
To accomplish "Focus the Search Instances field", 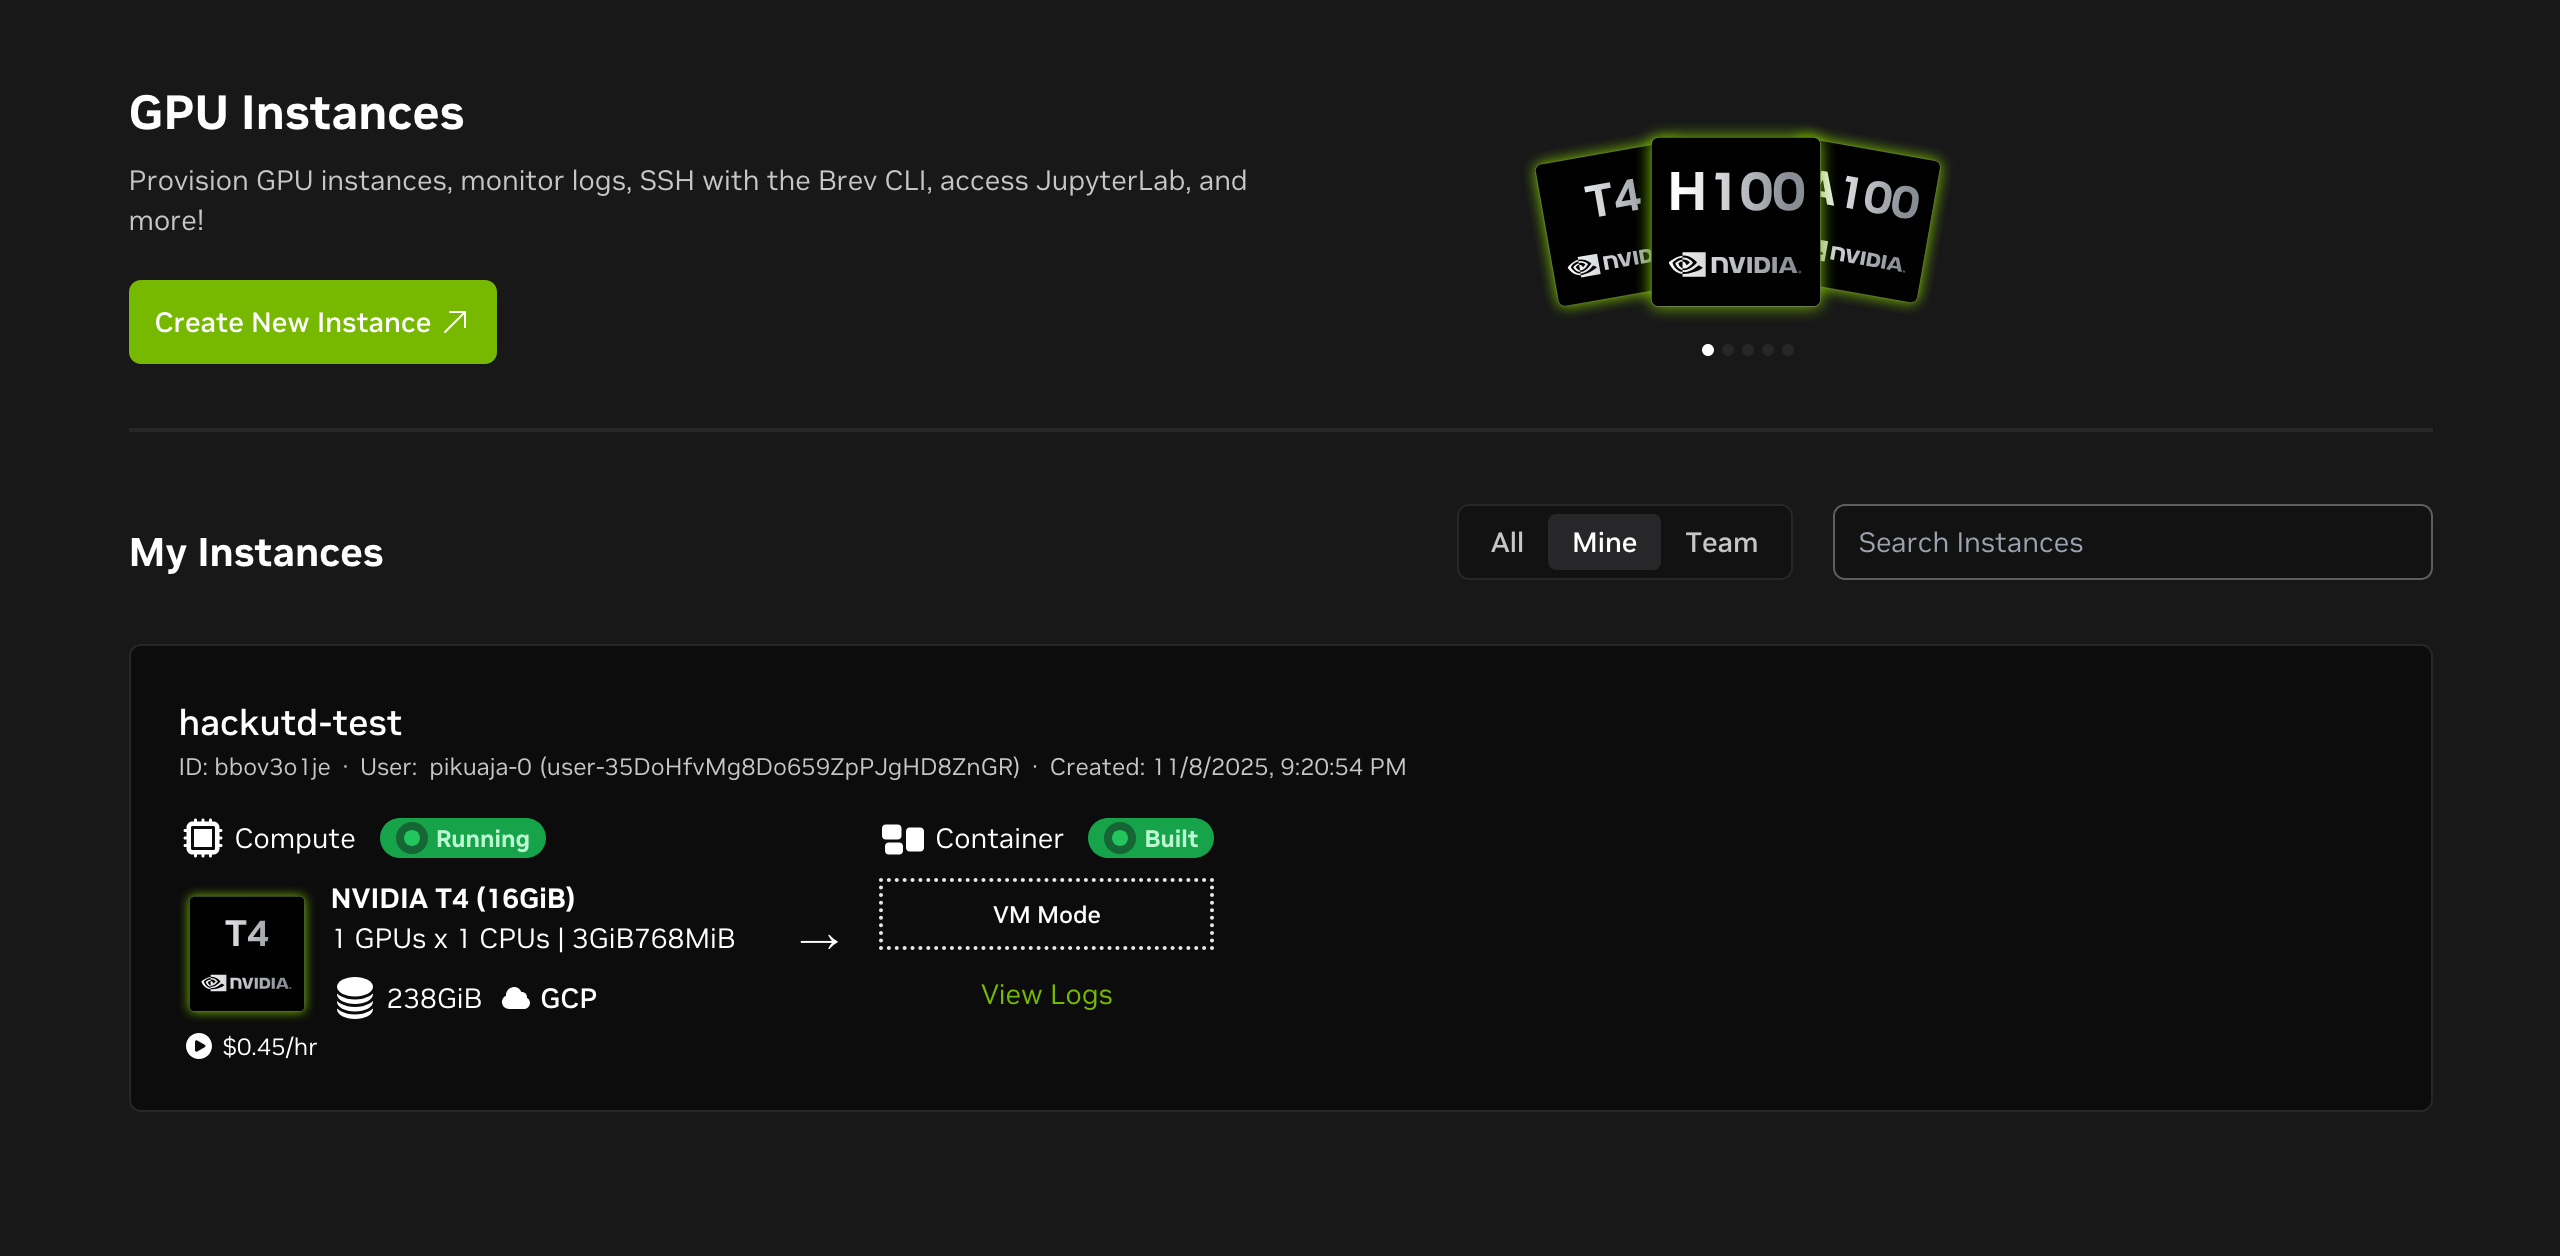I will point(2132,542).
